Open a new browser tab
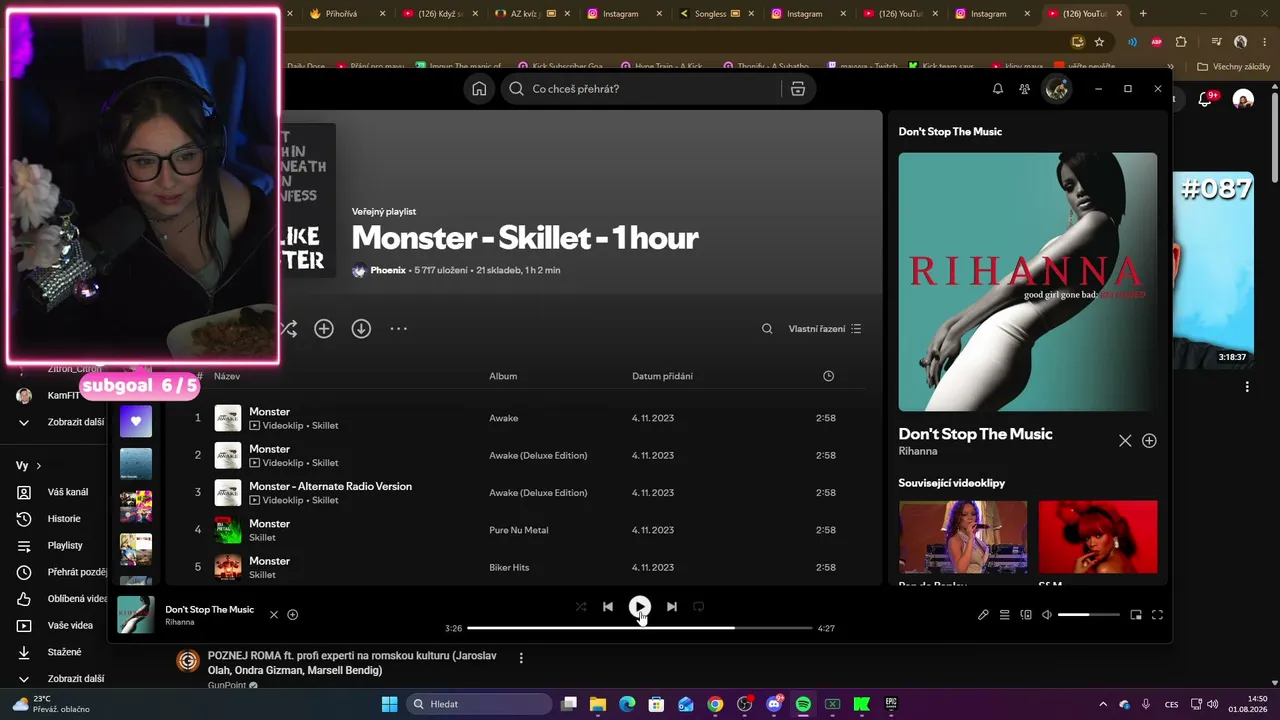Image resolution: width=1280 pixels, height=720 pixels. click(x=1143, y=14)
